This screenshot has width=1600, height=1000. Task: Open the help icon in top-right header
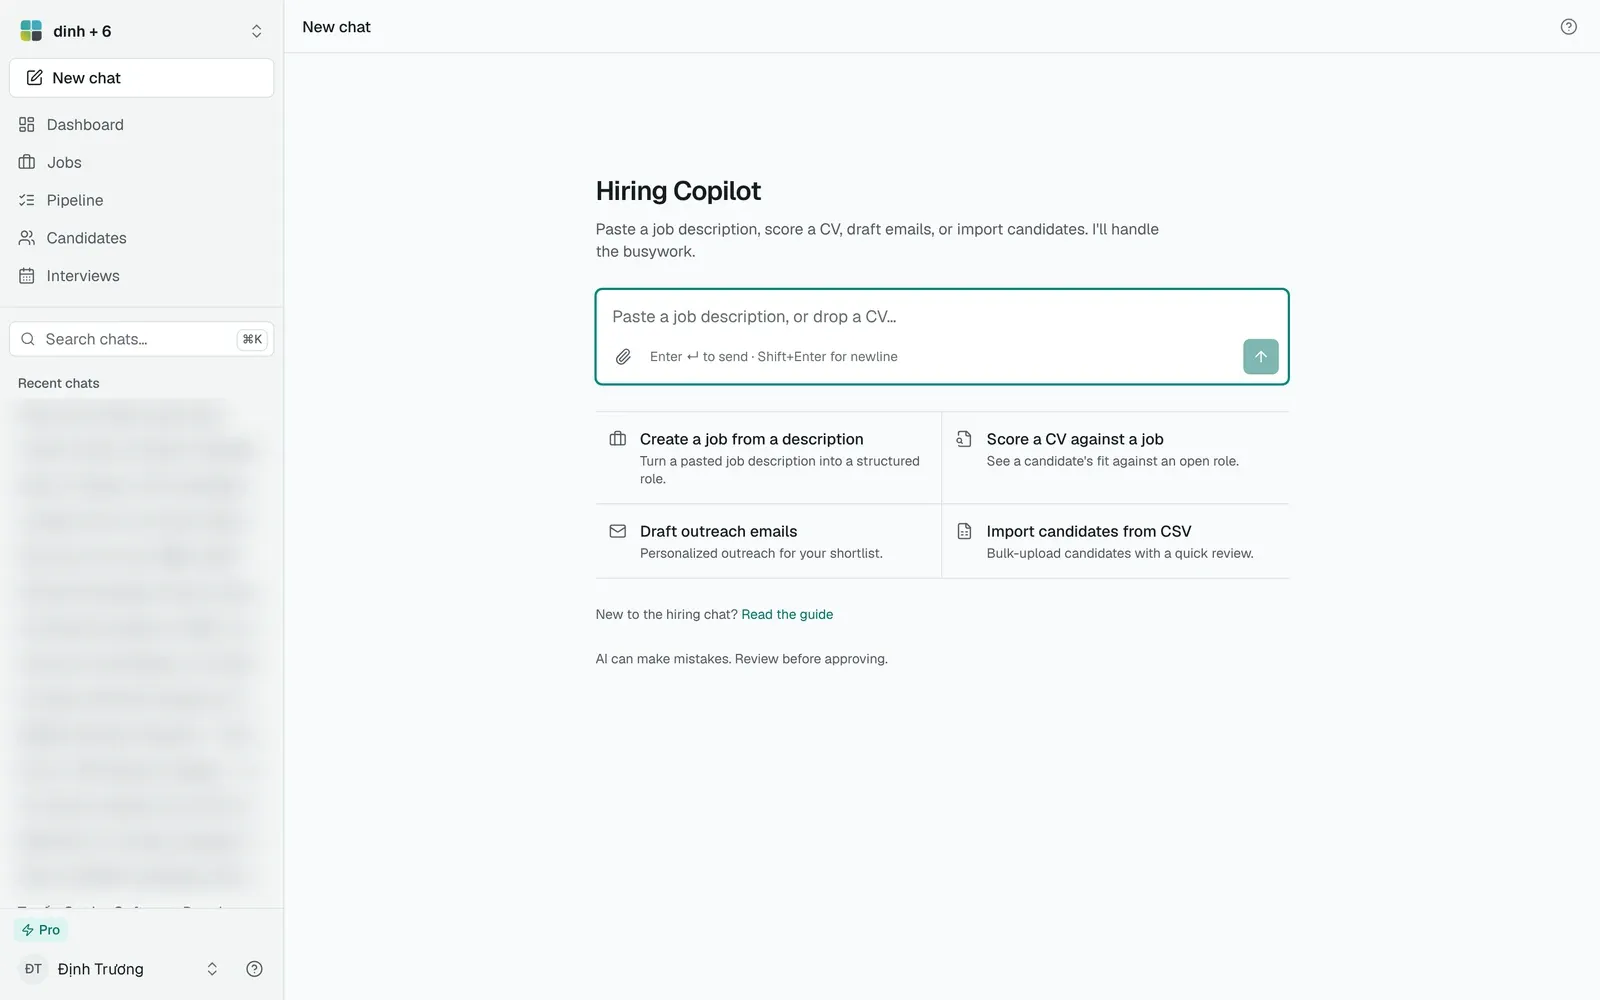[1568, 27]
